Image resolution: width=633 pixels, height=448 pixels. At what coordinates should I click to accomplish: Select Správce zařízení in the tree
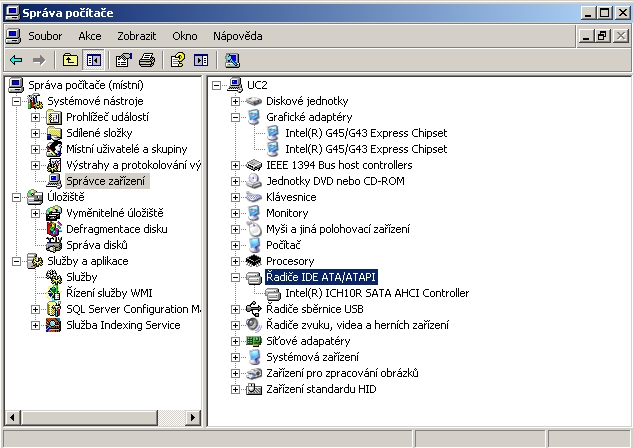pyautogui.click(x=106, y=181)
